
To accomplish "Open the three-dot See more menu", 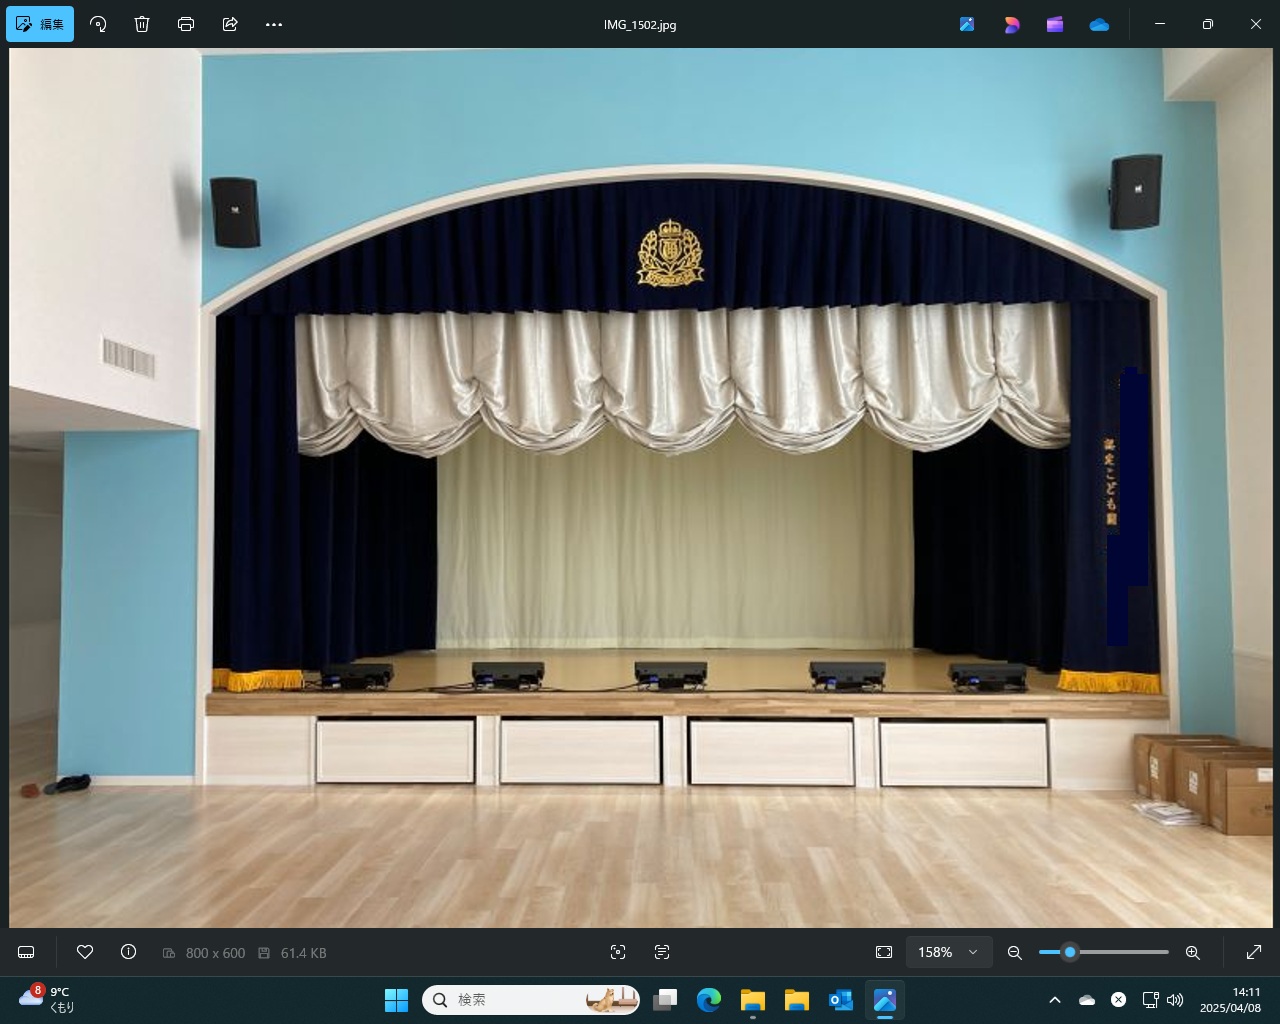I will click(x=274, y=24).
